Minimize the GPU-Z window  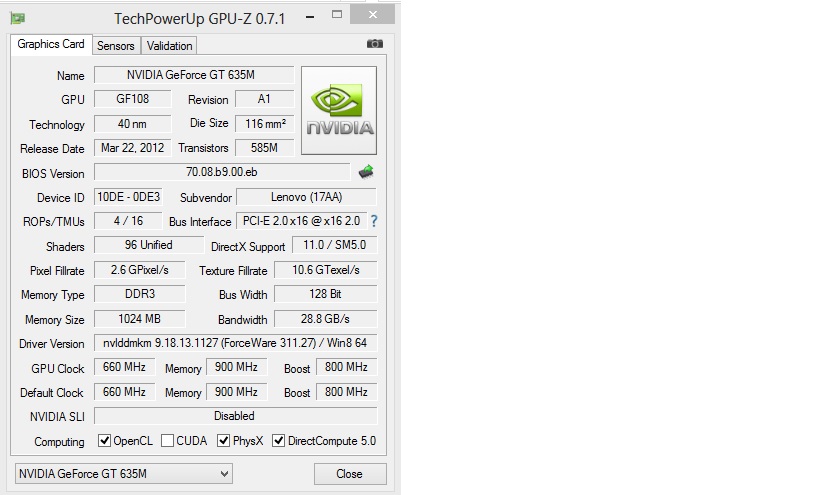click(x=310, y=17)
